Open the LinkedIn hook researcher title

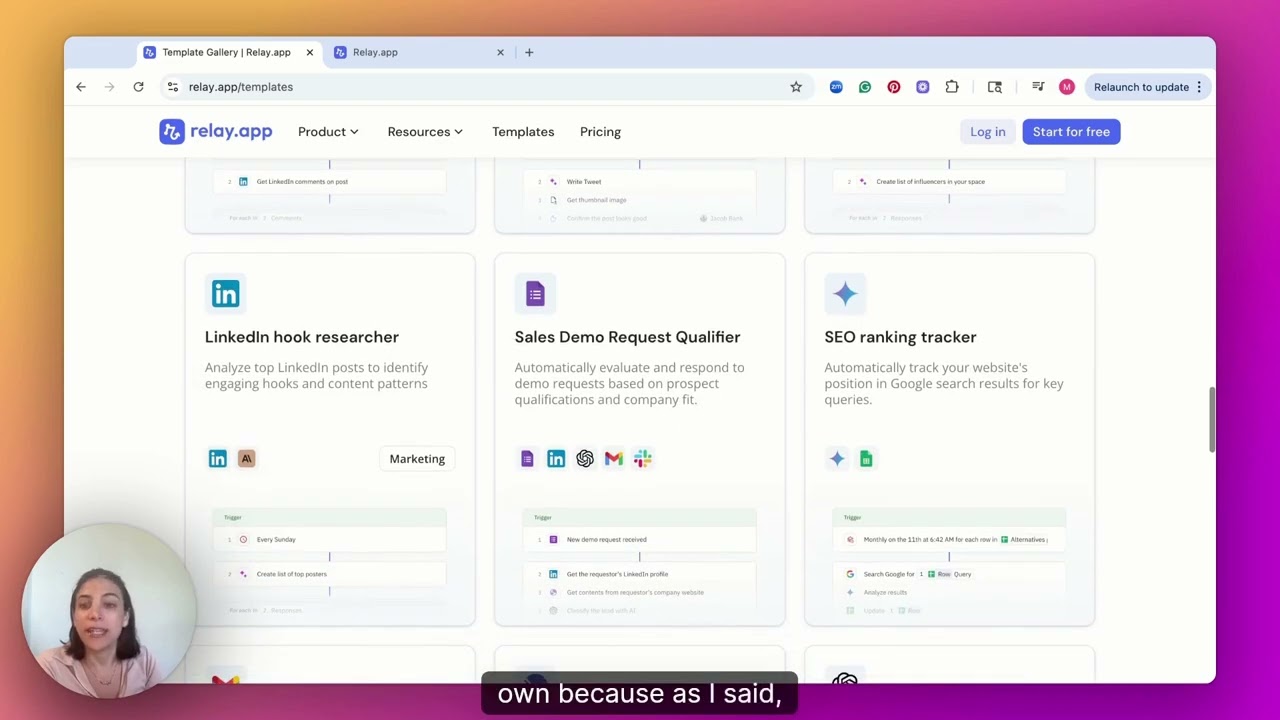[x=302, y=337]
